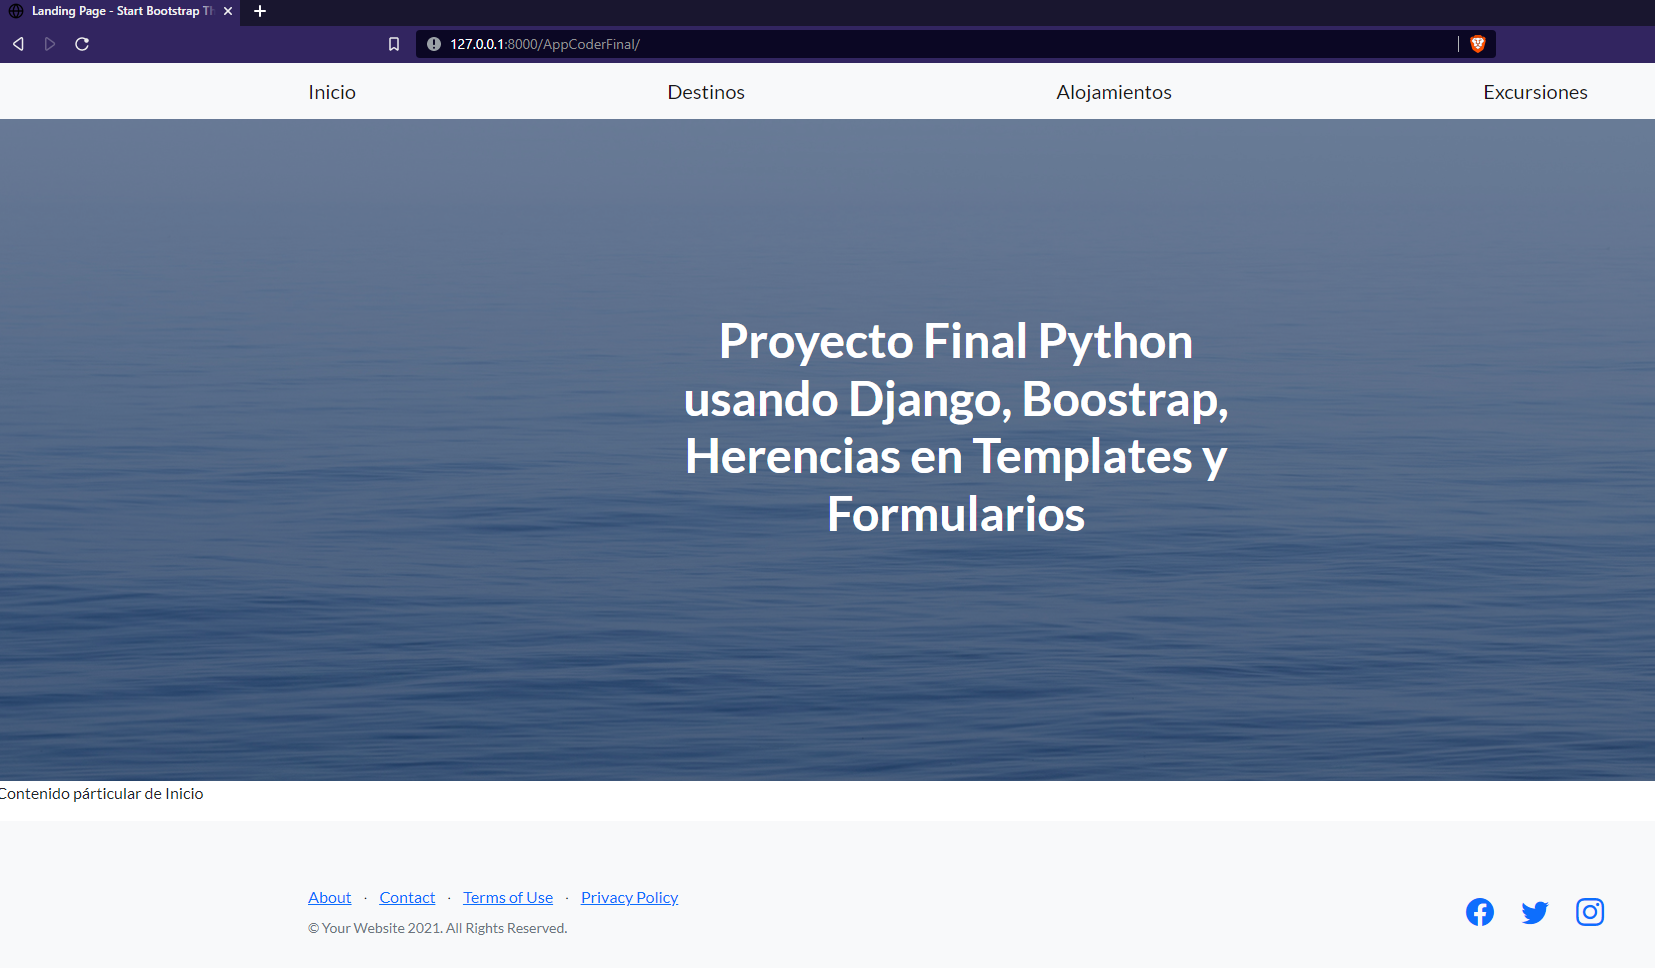Screen dimensions: 1655x968
Task: Navigate back using the back arrow
Action: 17,44
